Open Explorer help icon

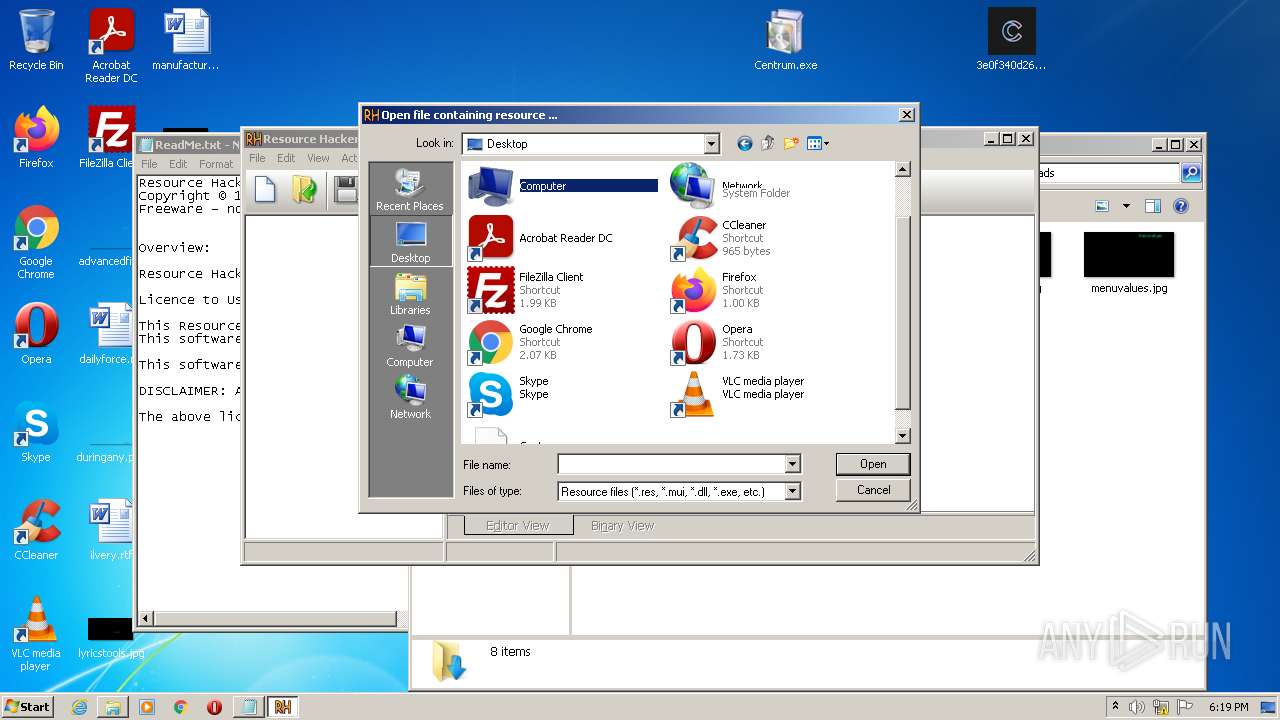[x=1181, y=206]
